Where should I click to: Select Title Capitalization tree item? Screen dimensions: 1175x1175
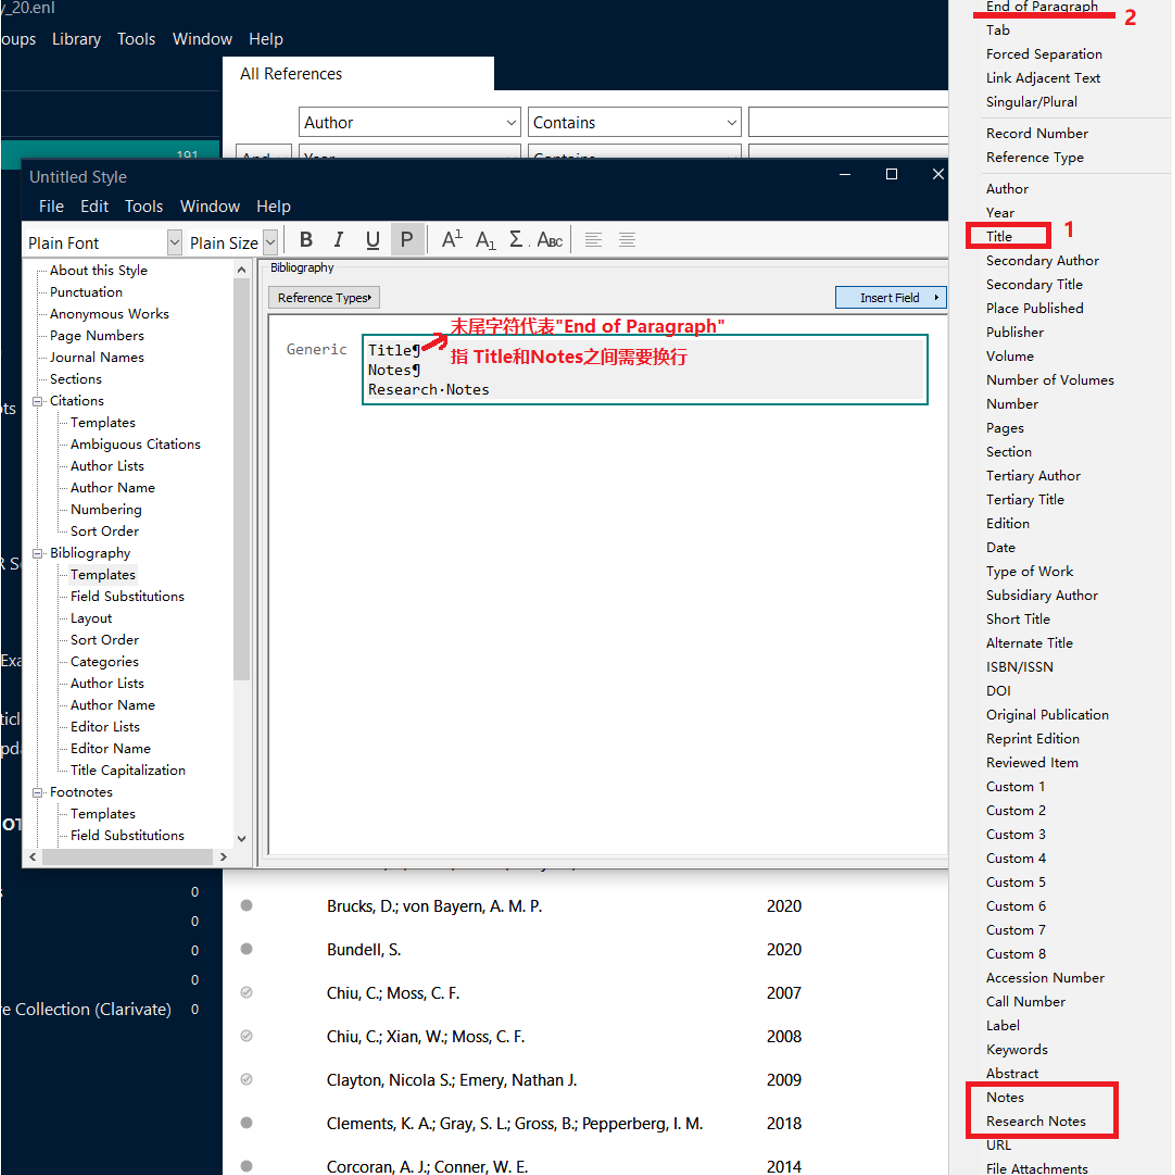tap(128, 770)
